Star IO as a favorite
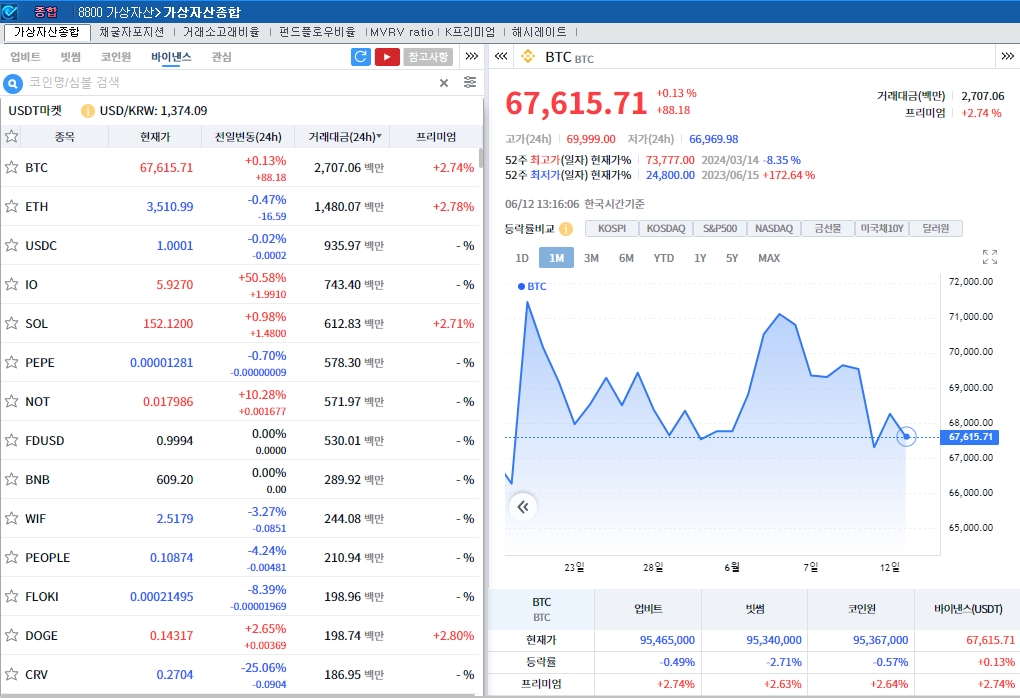Screen dimensions: 1020x698 [12, 284]
